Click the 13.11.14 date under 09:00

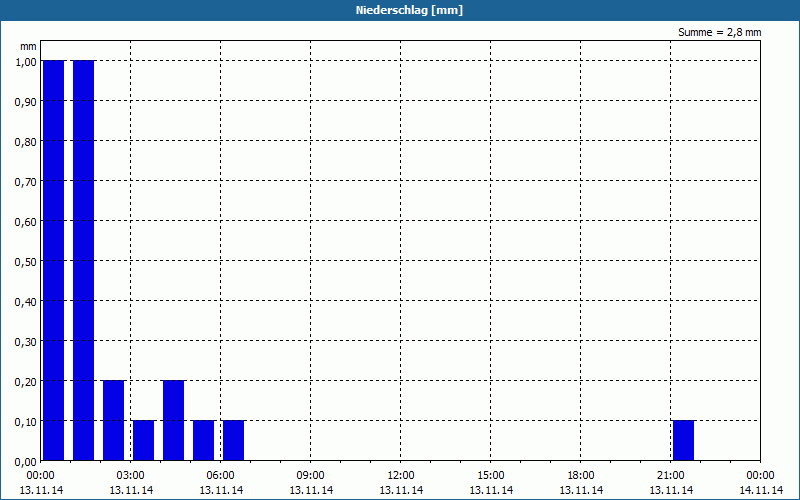point(311,490)
